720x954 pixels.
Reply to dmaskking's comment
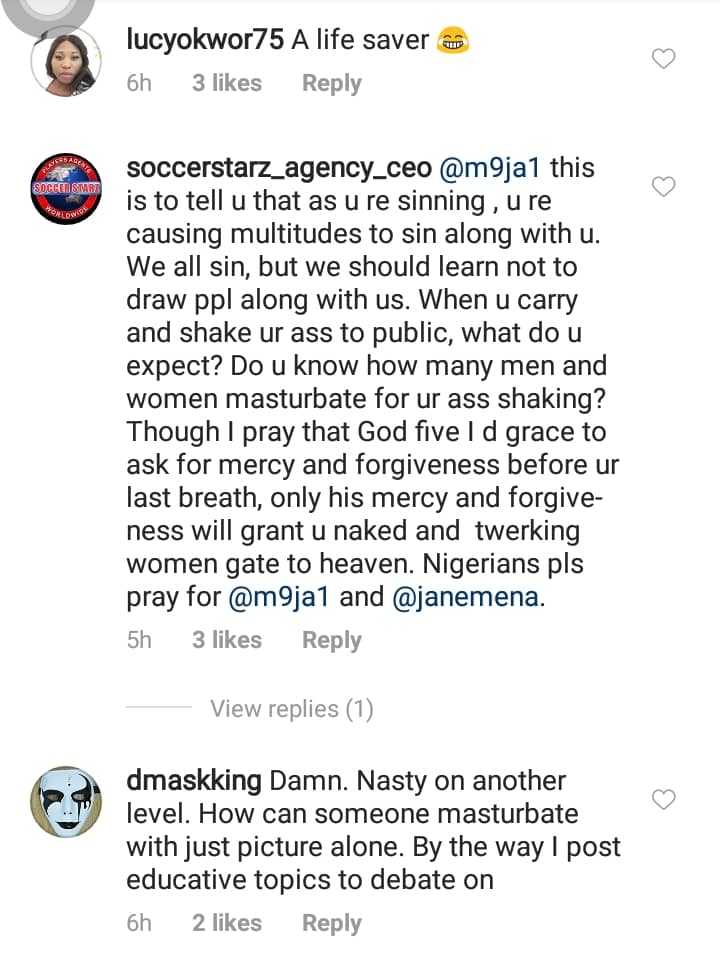[x=331, y=923]
